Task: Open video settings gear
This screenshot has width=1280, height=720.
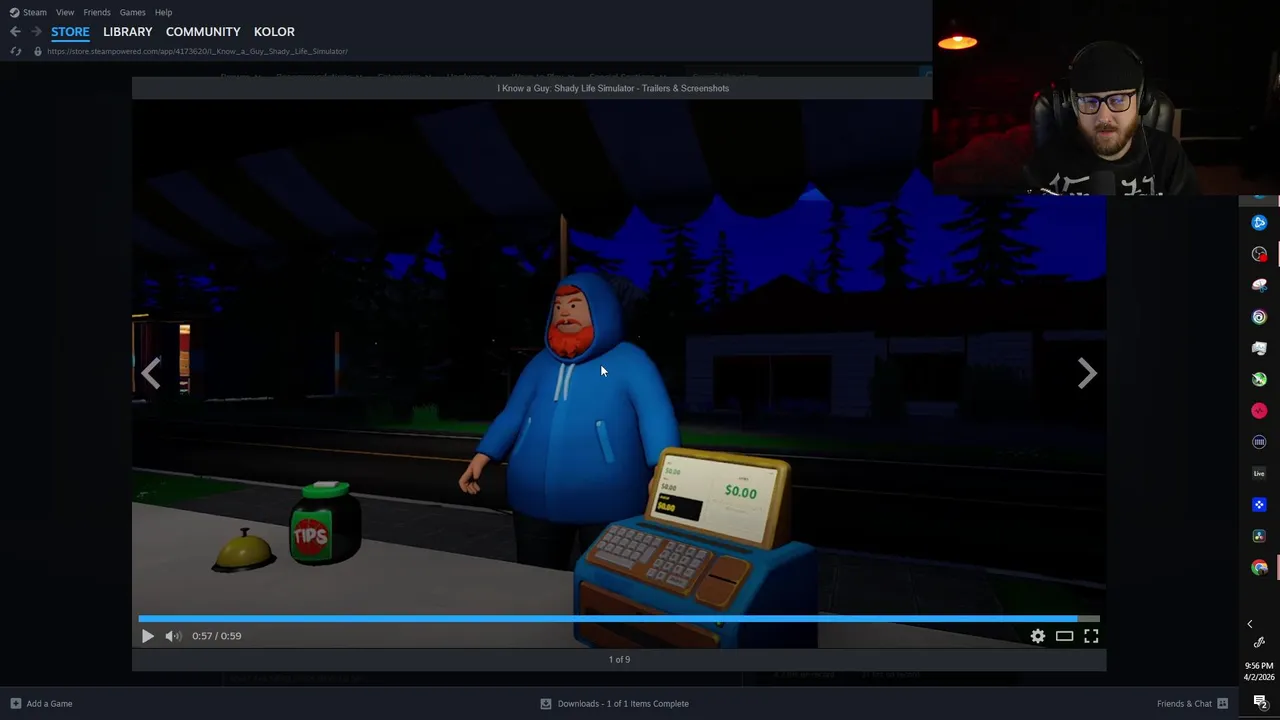Action: [x=1038, y=636]
